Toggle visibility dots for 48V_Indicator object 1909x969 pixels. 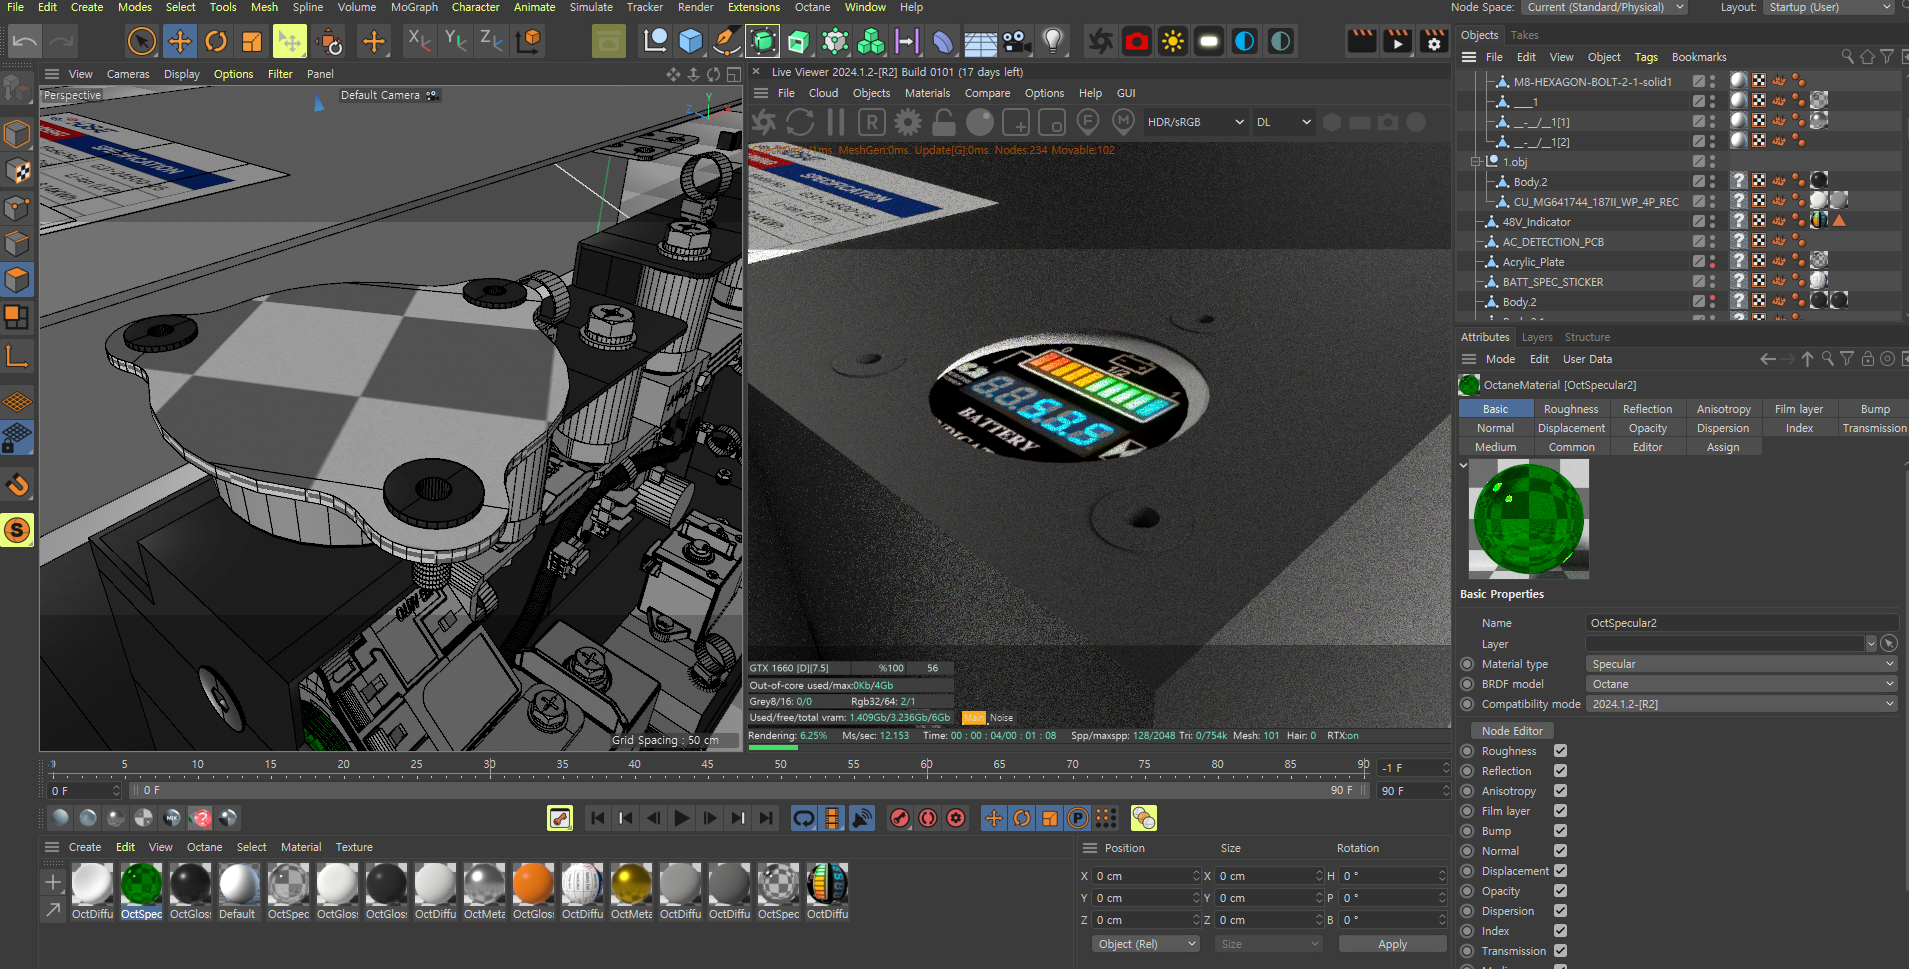[x=1712, y=222]
